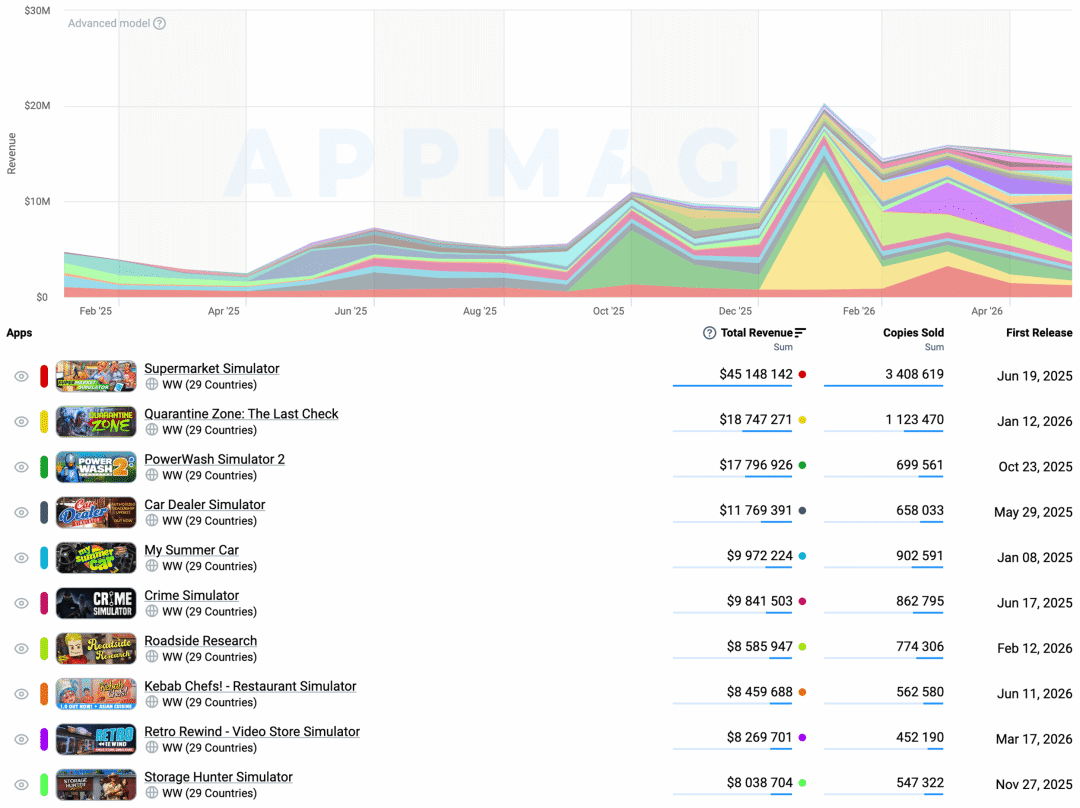Open the Quarantine Zone: The Last Check link
The width and height of the screenshot is (1080, 808).
241,414
